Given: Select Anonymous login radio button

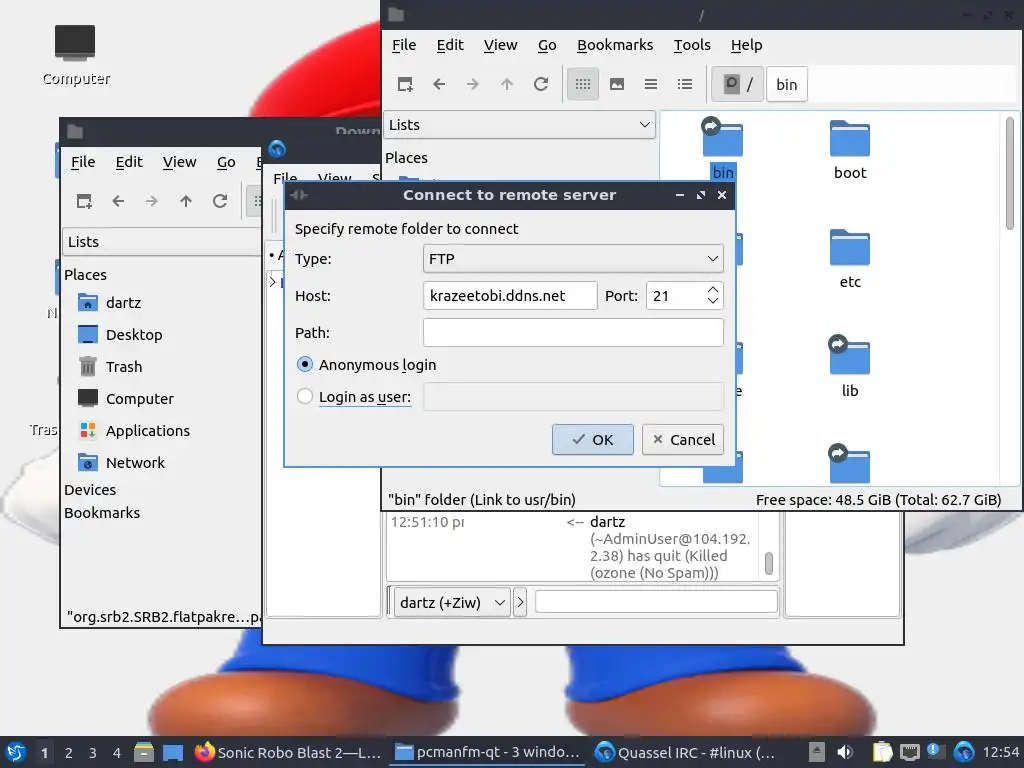Looking at the screenshot, I should click(304, 364).
